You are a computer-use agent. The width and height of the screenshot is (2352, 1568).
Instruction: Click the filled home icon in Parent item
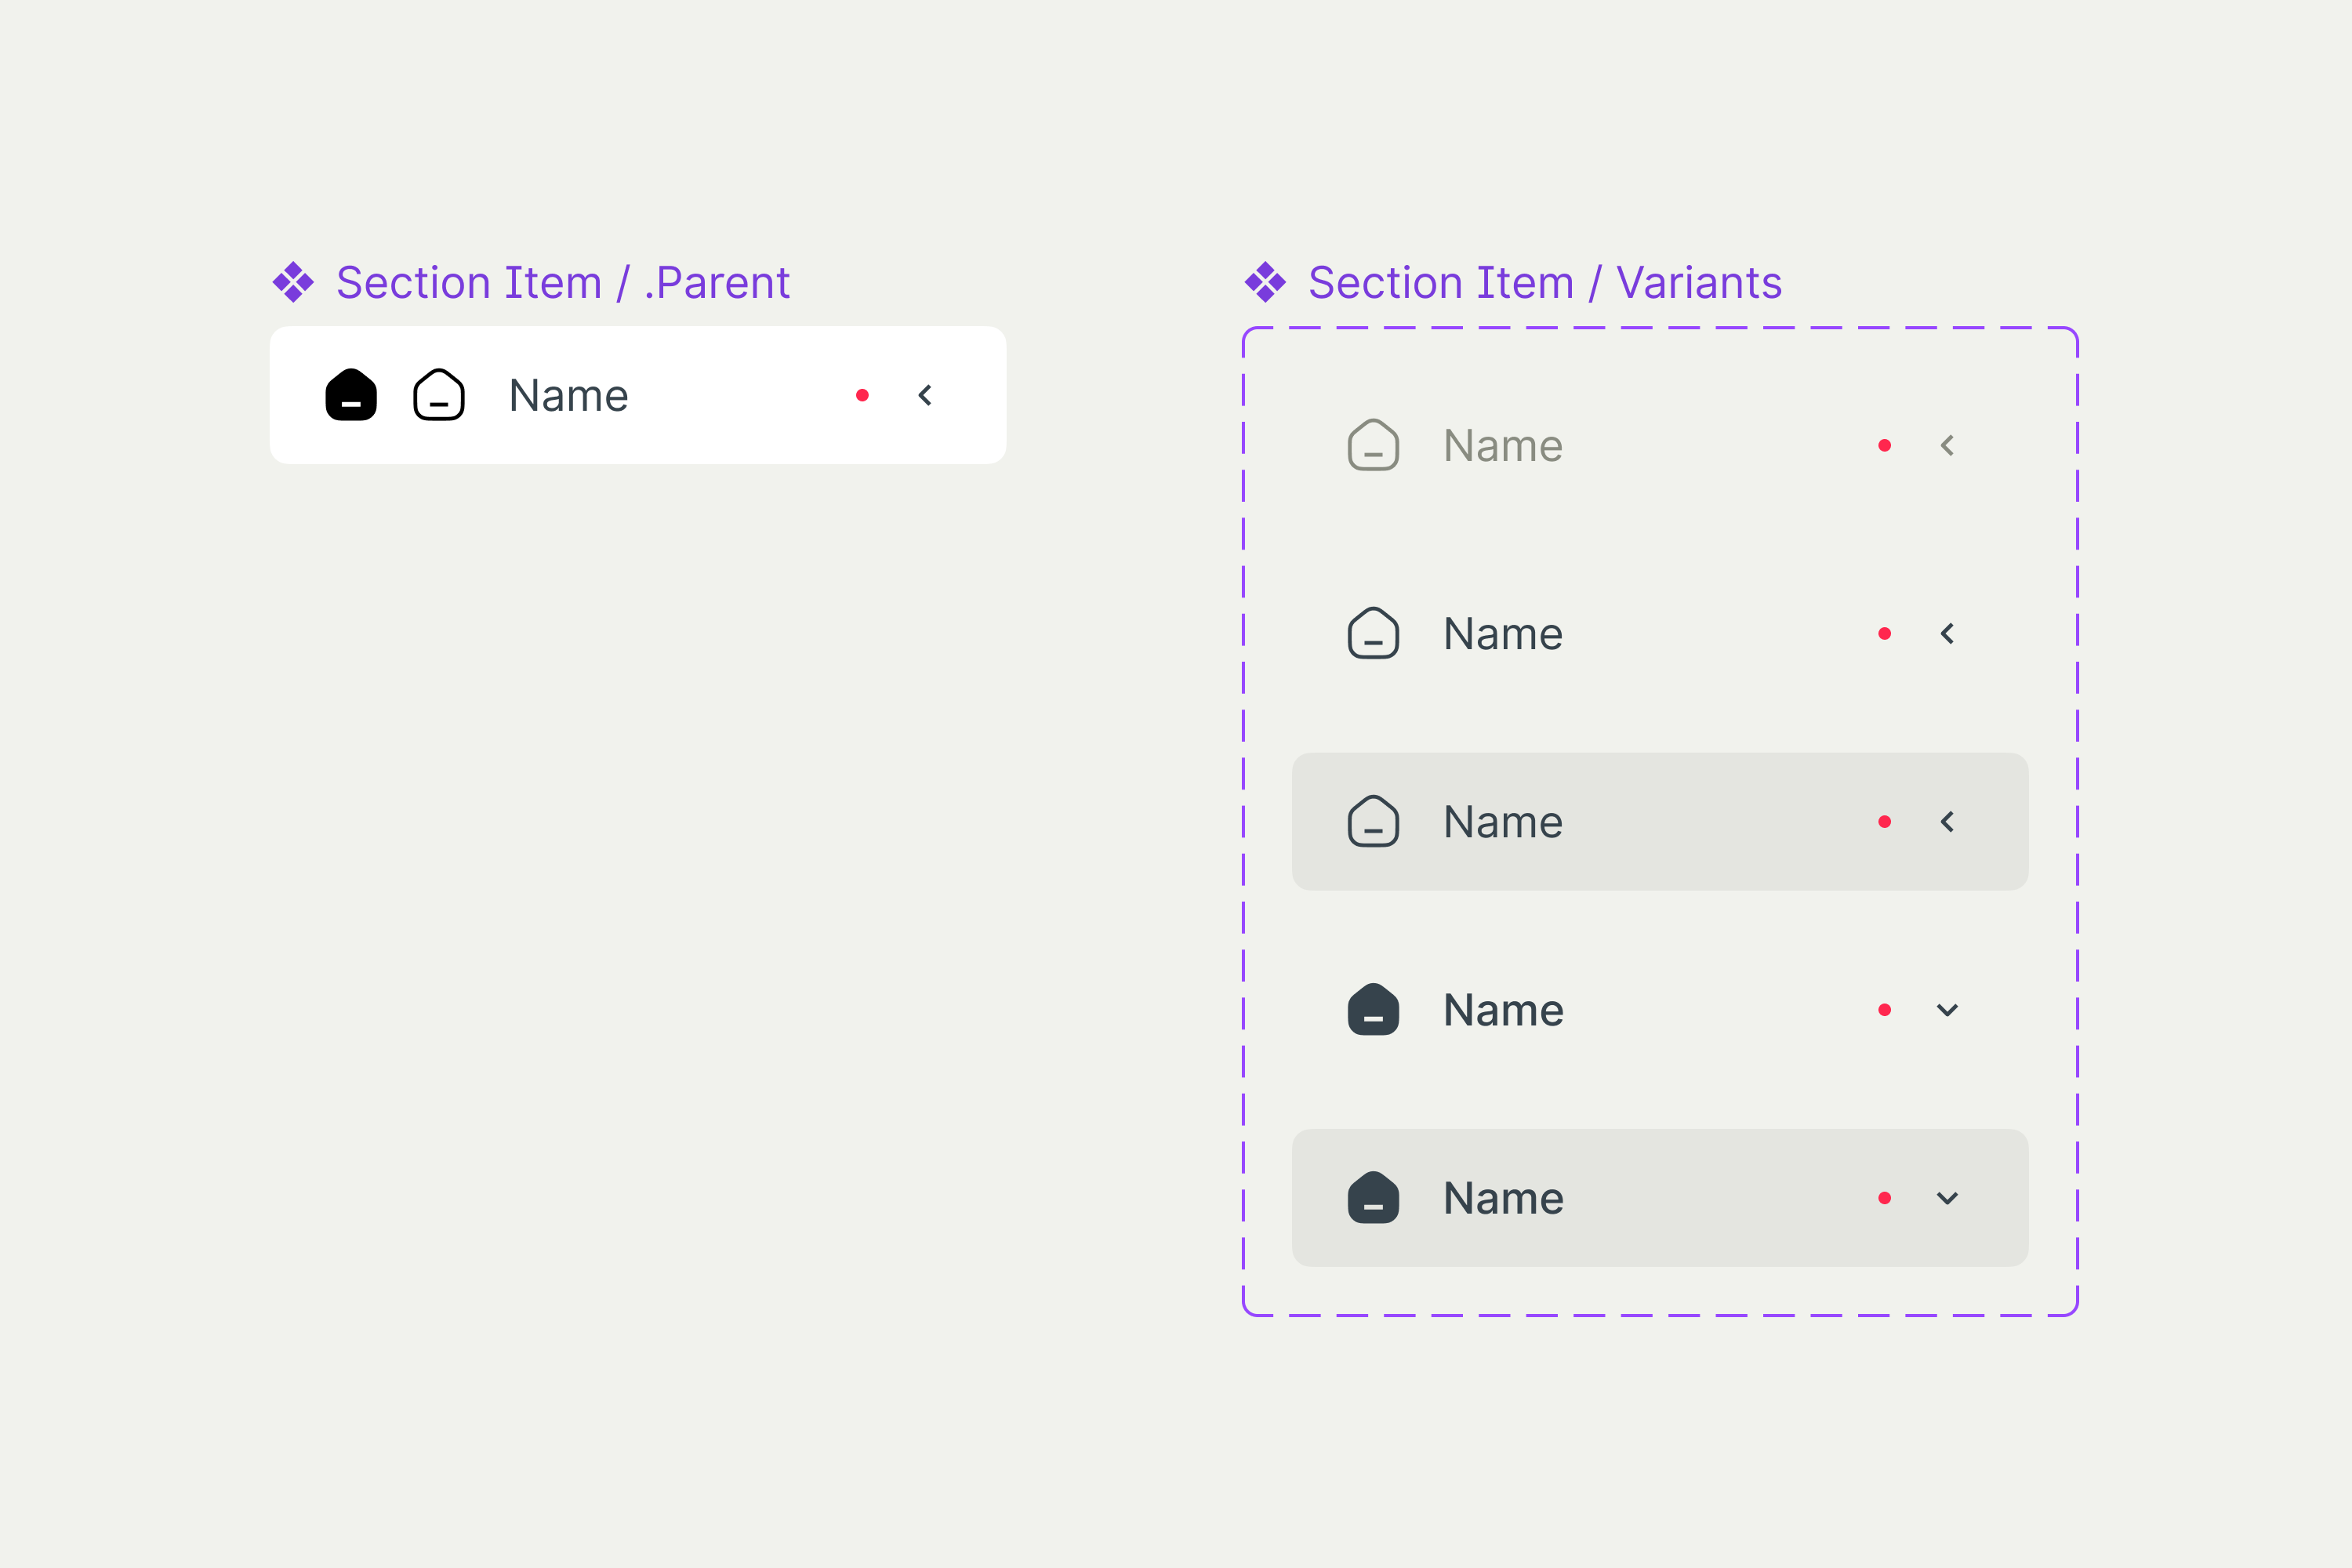click(x=351, y=395)
